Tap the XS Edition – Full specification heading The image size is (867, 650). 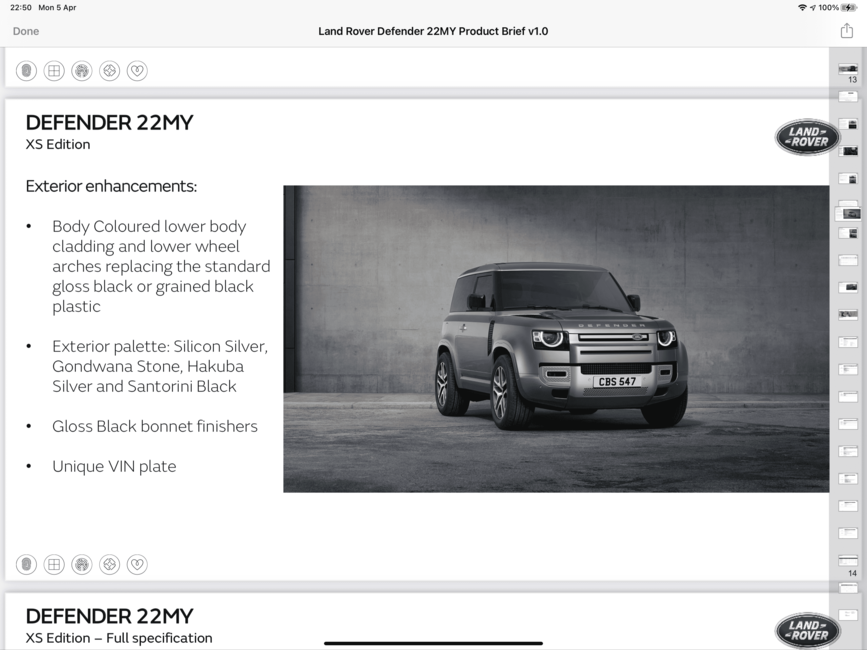(x=119, y=638)
